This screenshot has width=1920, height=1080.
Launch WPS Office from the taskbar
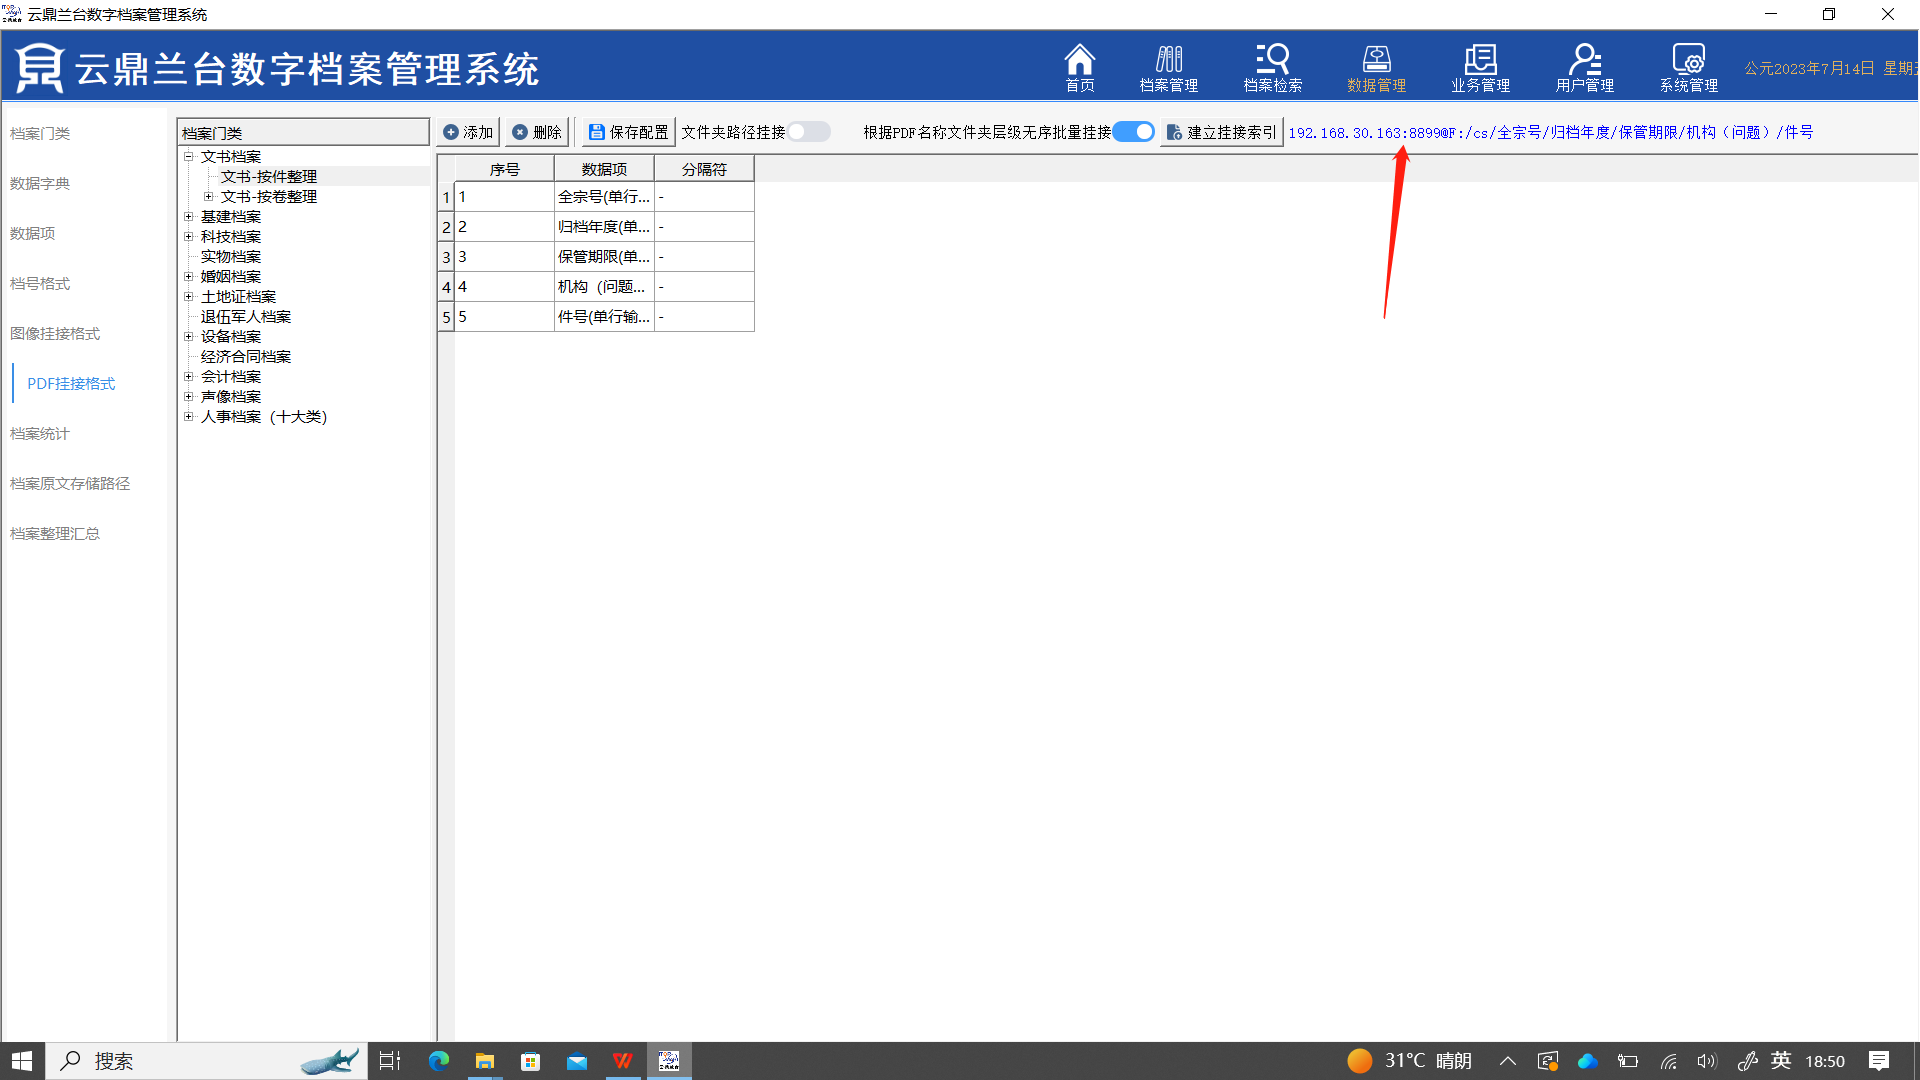pos(622,1061)
